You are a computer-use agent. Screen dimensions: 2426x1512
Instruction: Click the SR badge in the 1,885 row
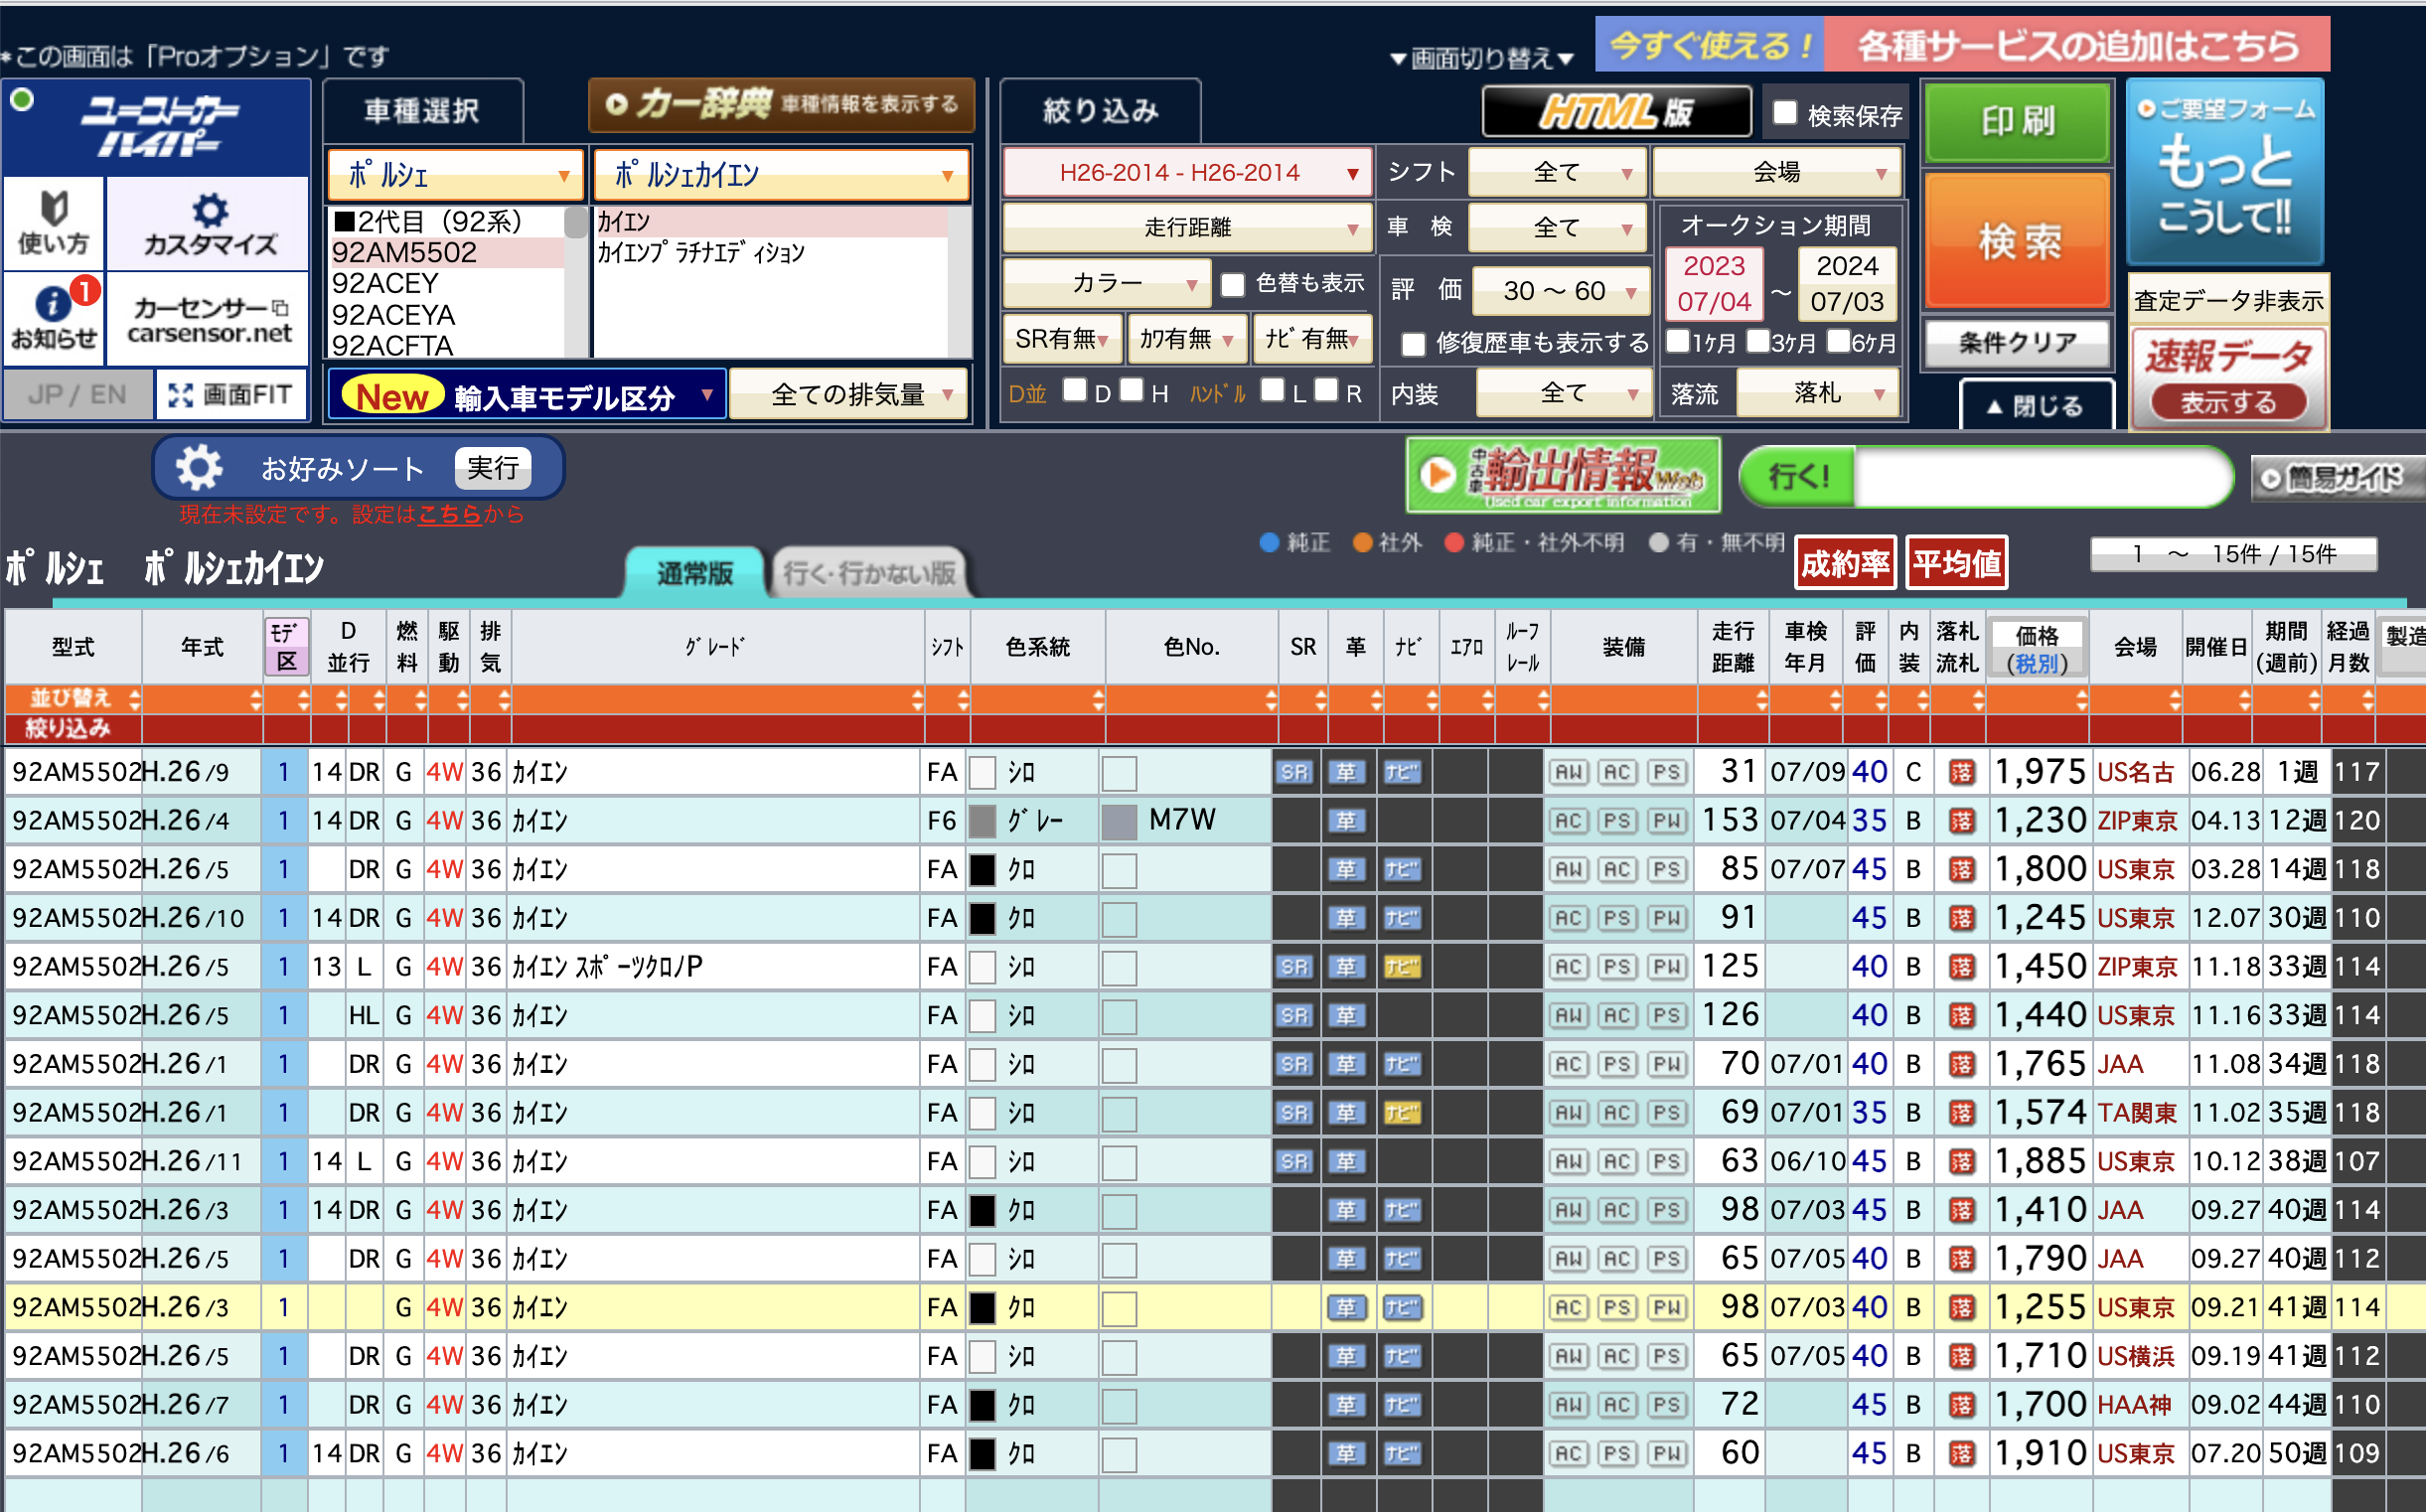[x=1294, y=1161]
